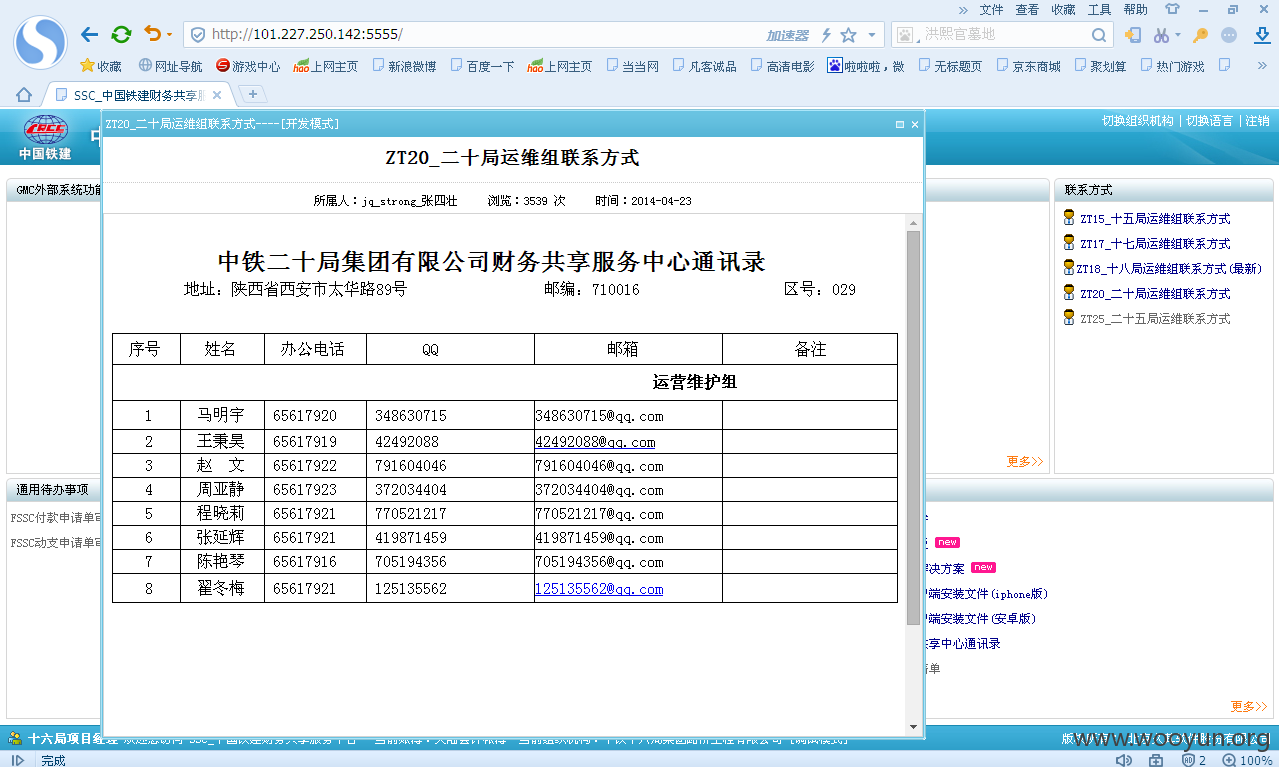Open the 工具 menu
Screen dimensions: 1279x767
pos(1099,9)
